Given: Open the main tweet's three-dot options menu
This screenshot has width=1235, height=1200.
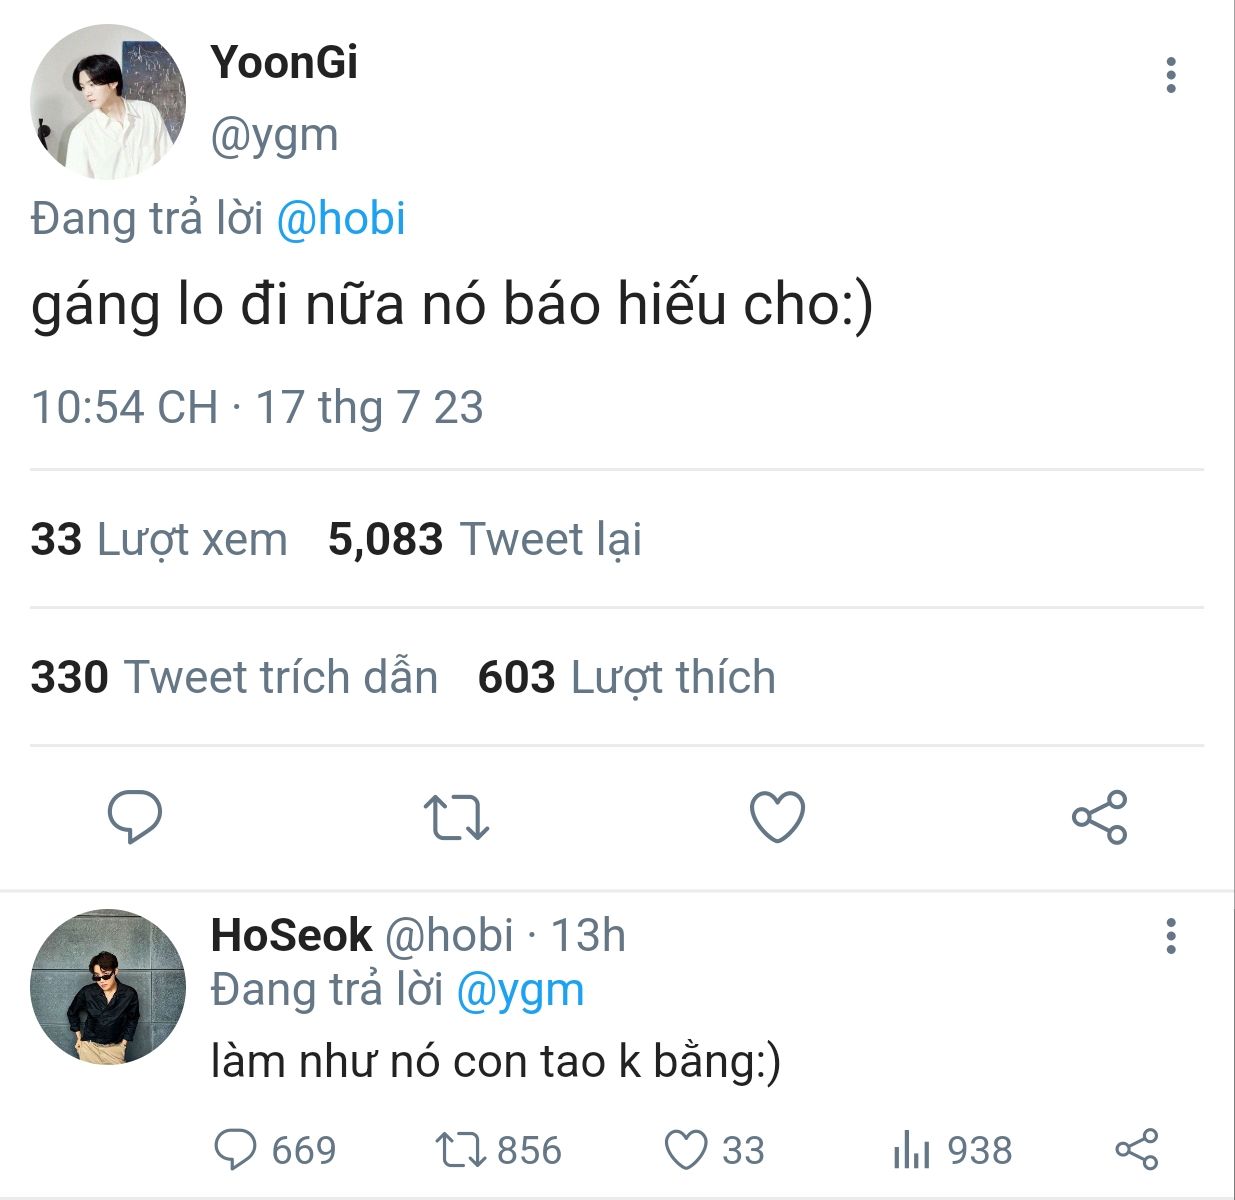Looking at the screenshot, I should [x=1170, y=76].
